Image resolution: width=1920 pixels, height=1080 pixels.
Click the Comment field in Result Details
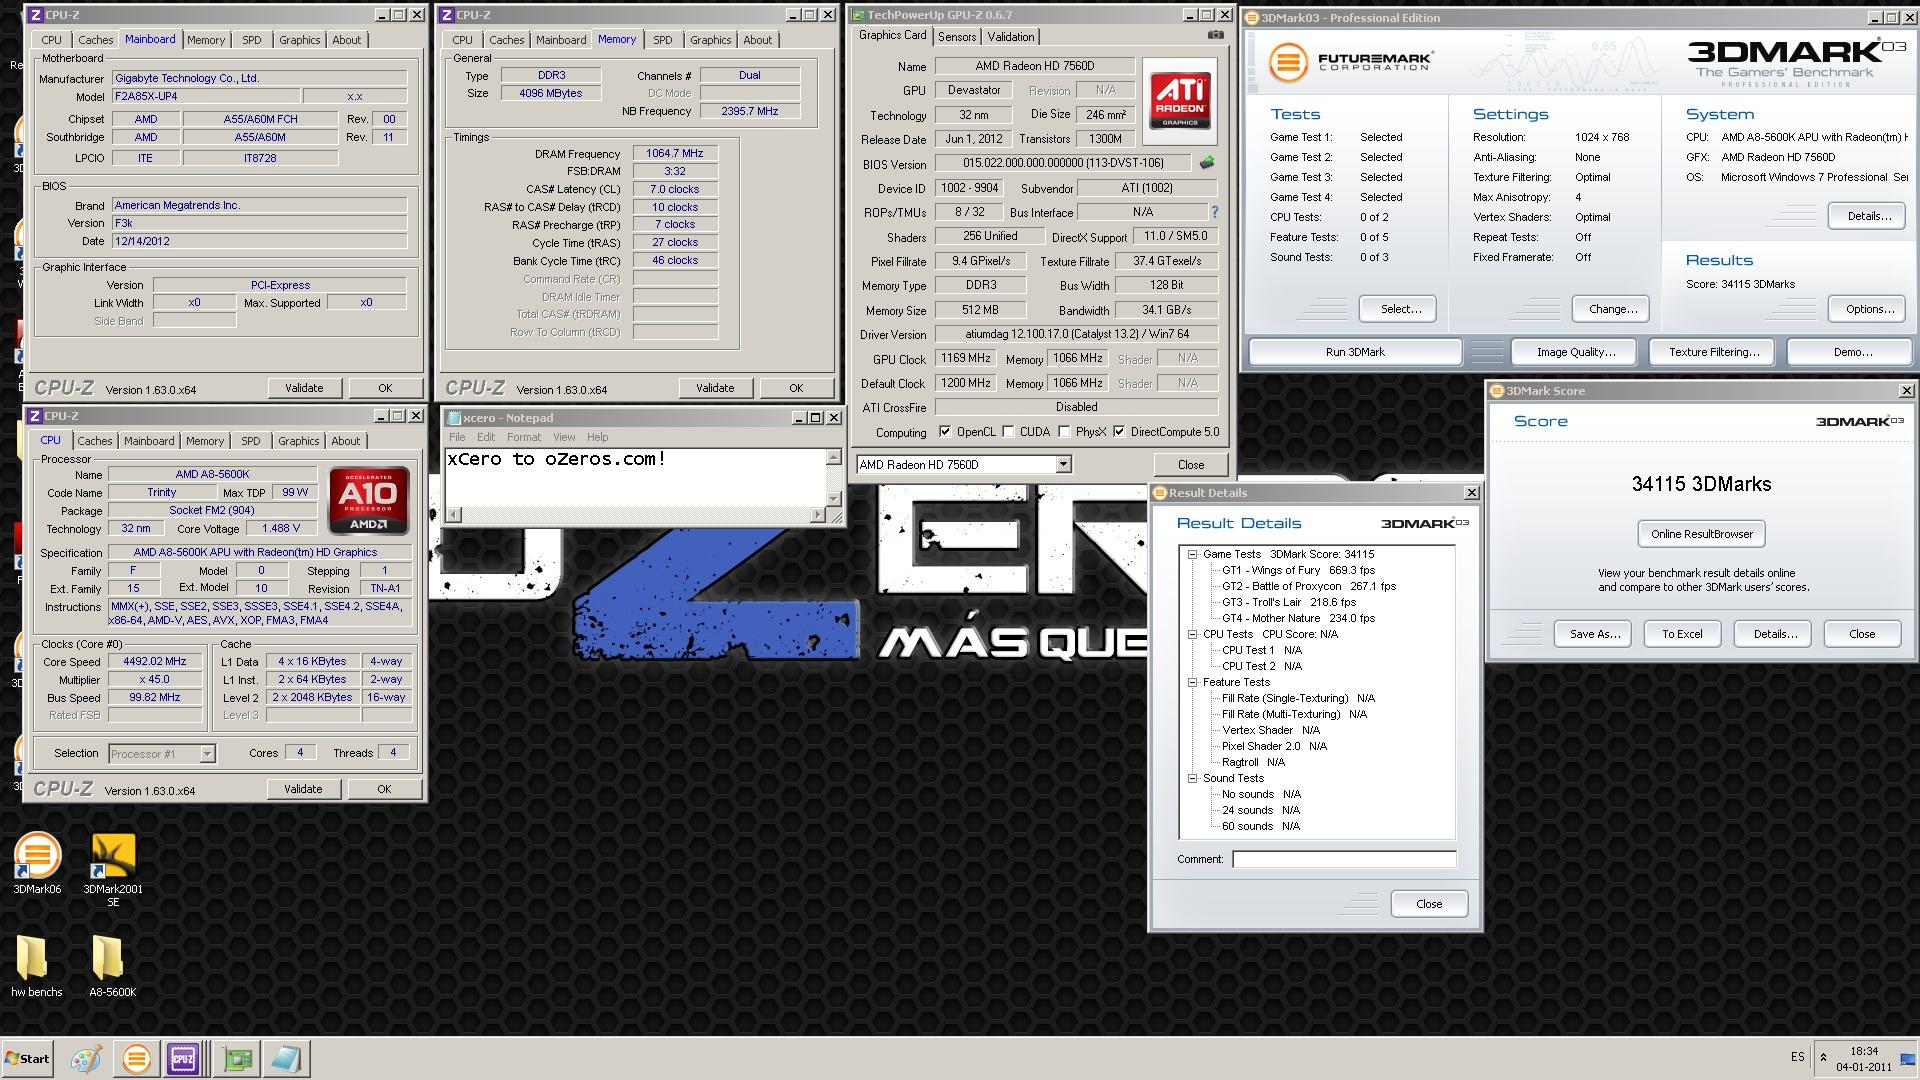point(1344,859)
